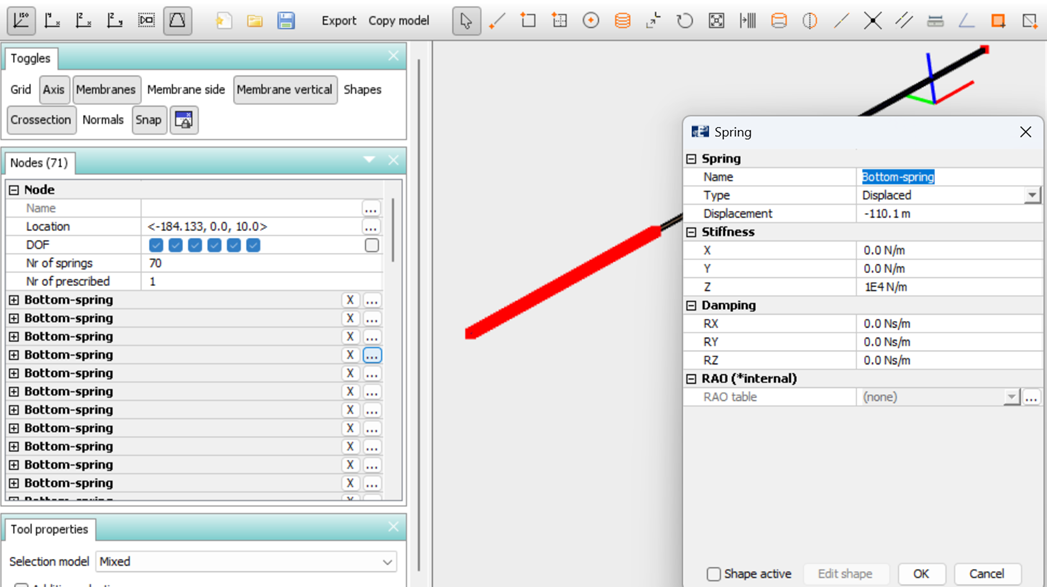Toggle the Grid display

pos(21,89)
